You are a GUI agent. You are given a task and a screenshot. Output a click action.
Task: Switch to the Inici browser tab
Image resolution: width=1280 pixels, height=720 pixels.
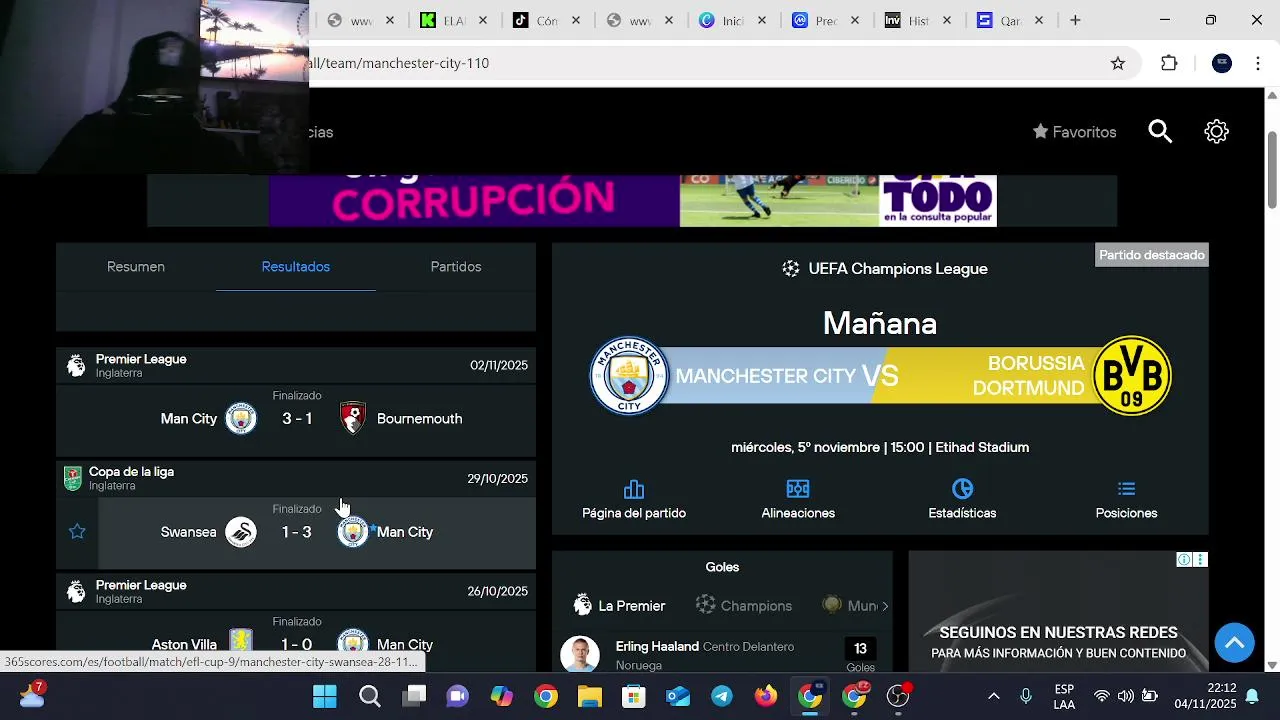[733, 20]
